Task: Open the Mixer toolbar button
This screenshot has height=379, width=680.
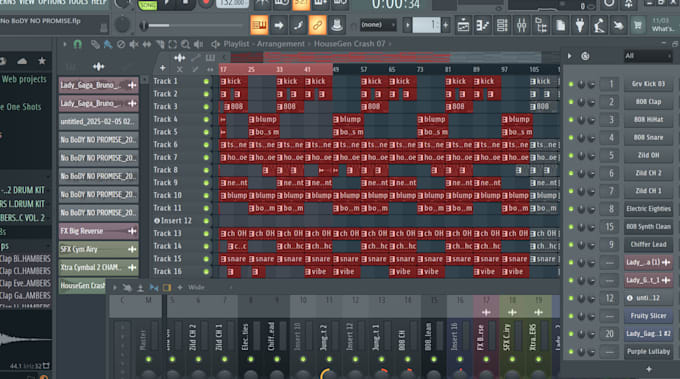Action: [521, 26]
